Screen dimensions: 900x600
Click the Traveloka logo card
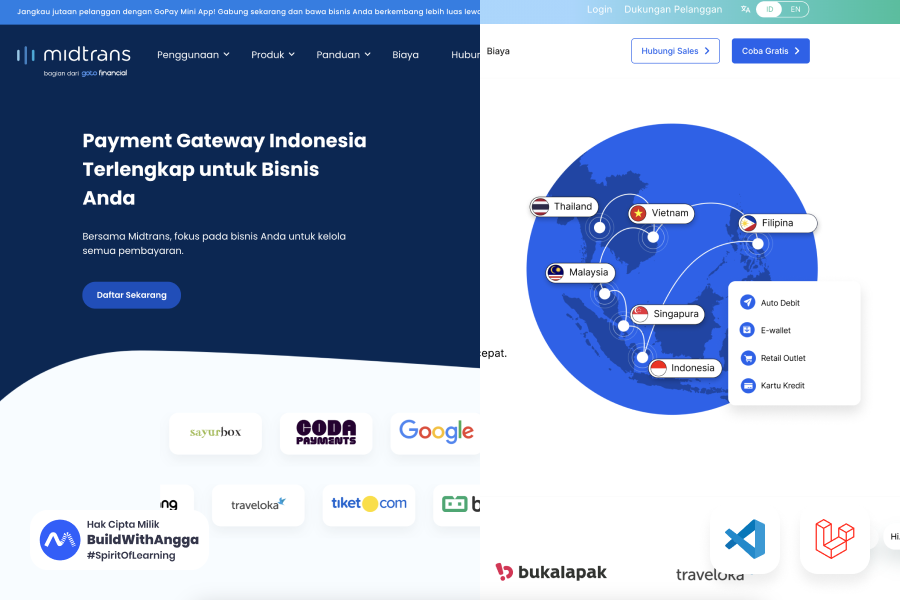click(258, 506)
